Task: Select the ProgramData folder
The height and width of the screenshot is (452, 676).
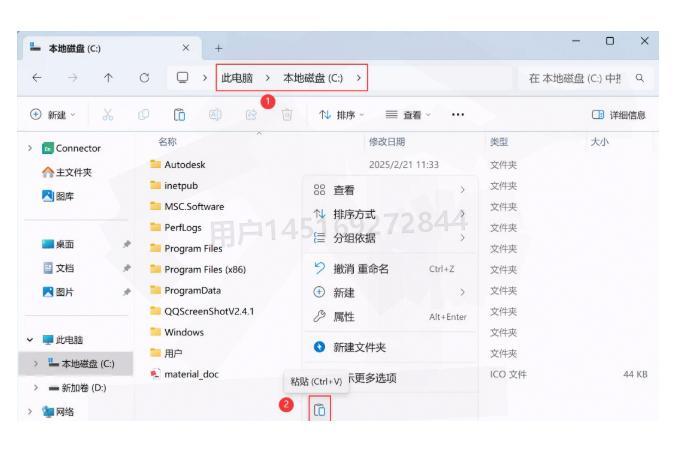Action: coord(185,290)
